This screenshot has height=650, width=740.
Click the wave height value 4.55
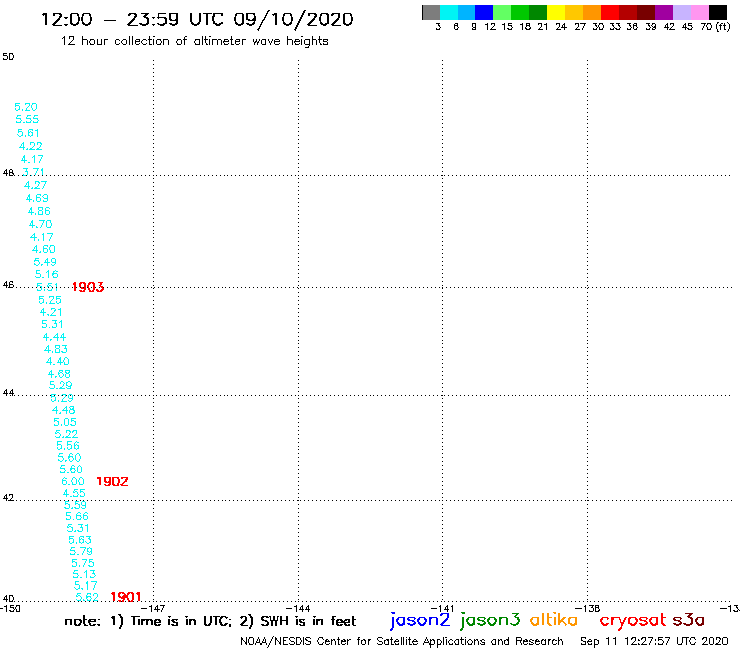[x=74, y=493]
